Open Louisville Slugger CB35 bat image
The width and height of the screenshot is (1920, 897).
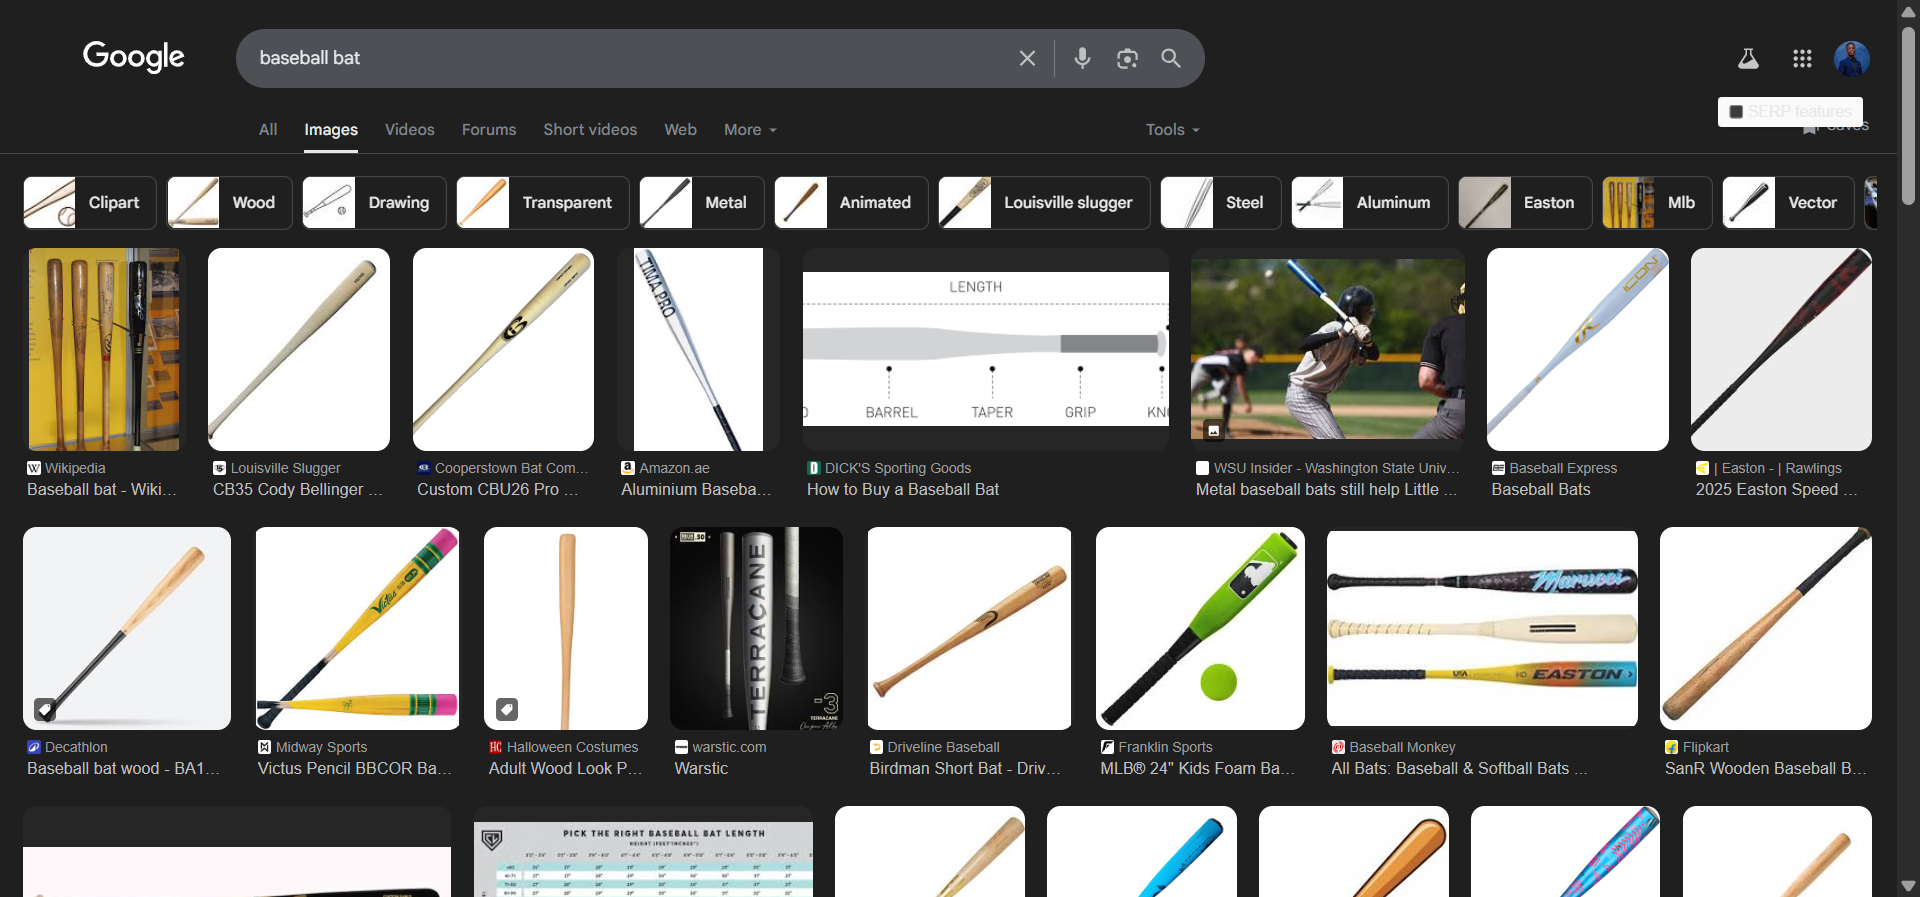(x=299, y=349)
